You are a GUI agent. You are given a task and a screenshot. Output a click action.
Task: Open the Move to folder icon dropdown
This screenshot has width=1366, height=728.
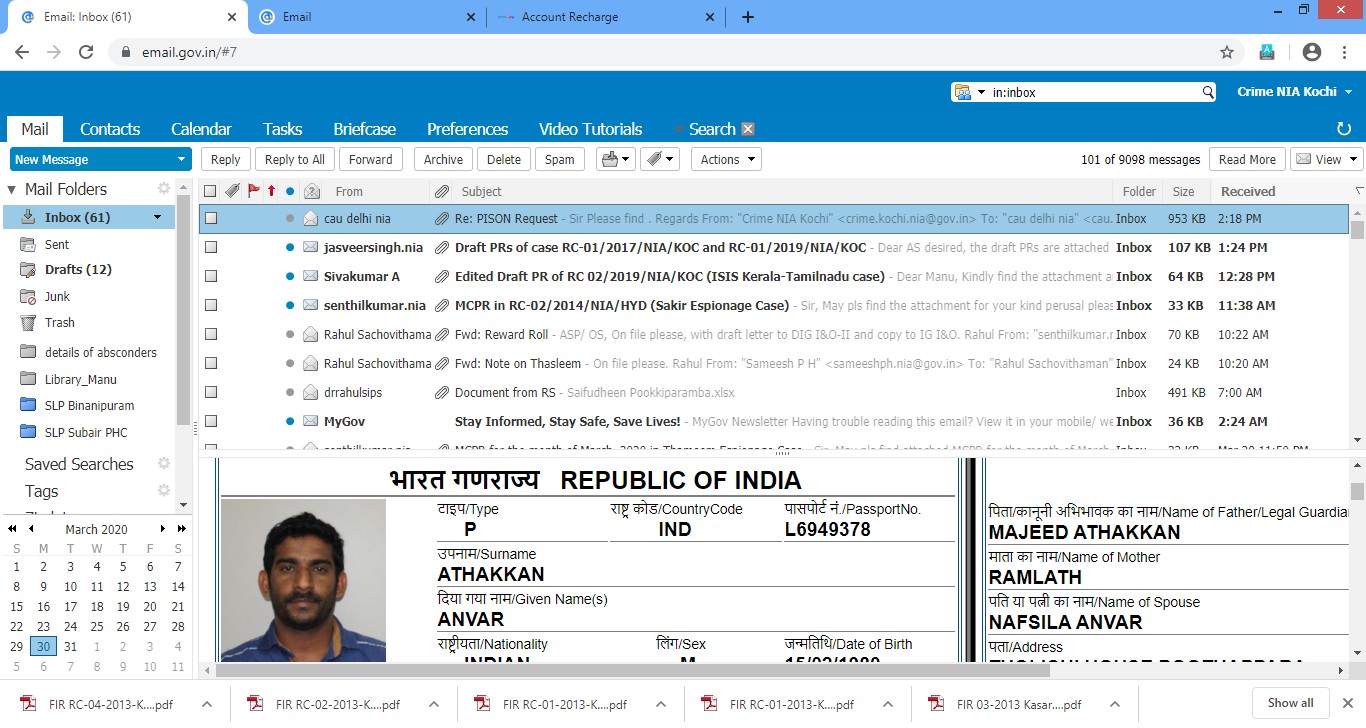(x=615, y=159)
